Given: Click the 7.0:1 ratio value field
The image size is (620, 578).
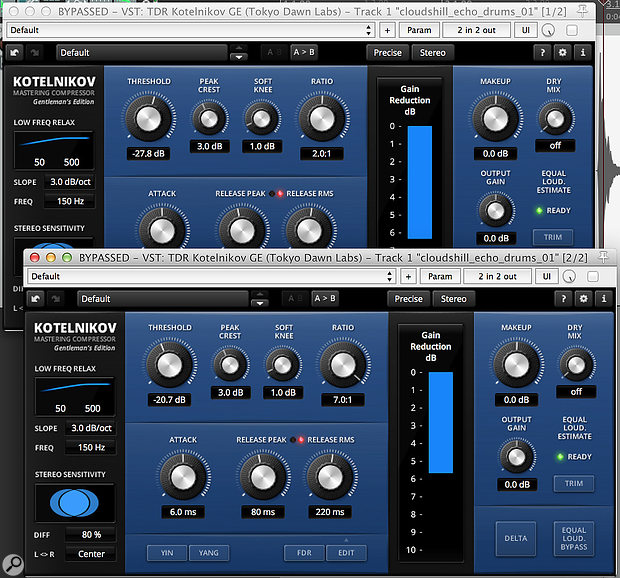Looking at the screenshot, I should click(x=343, y=400).
